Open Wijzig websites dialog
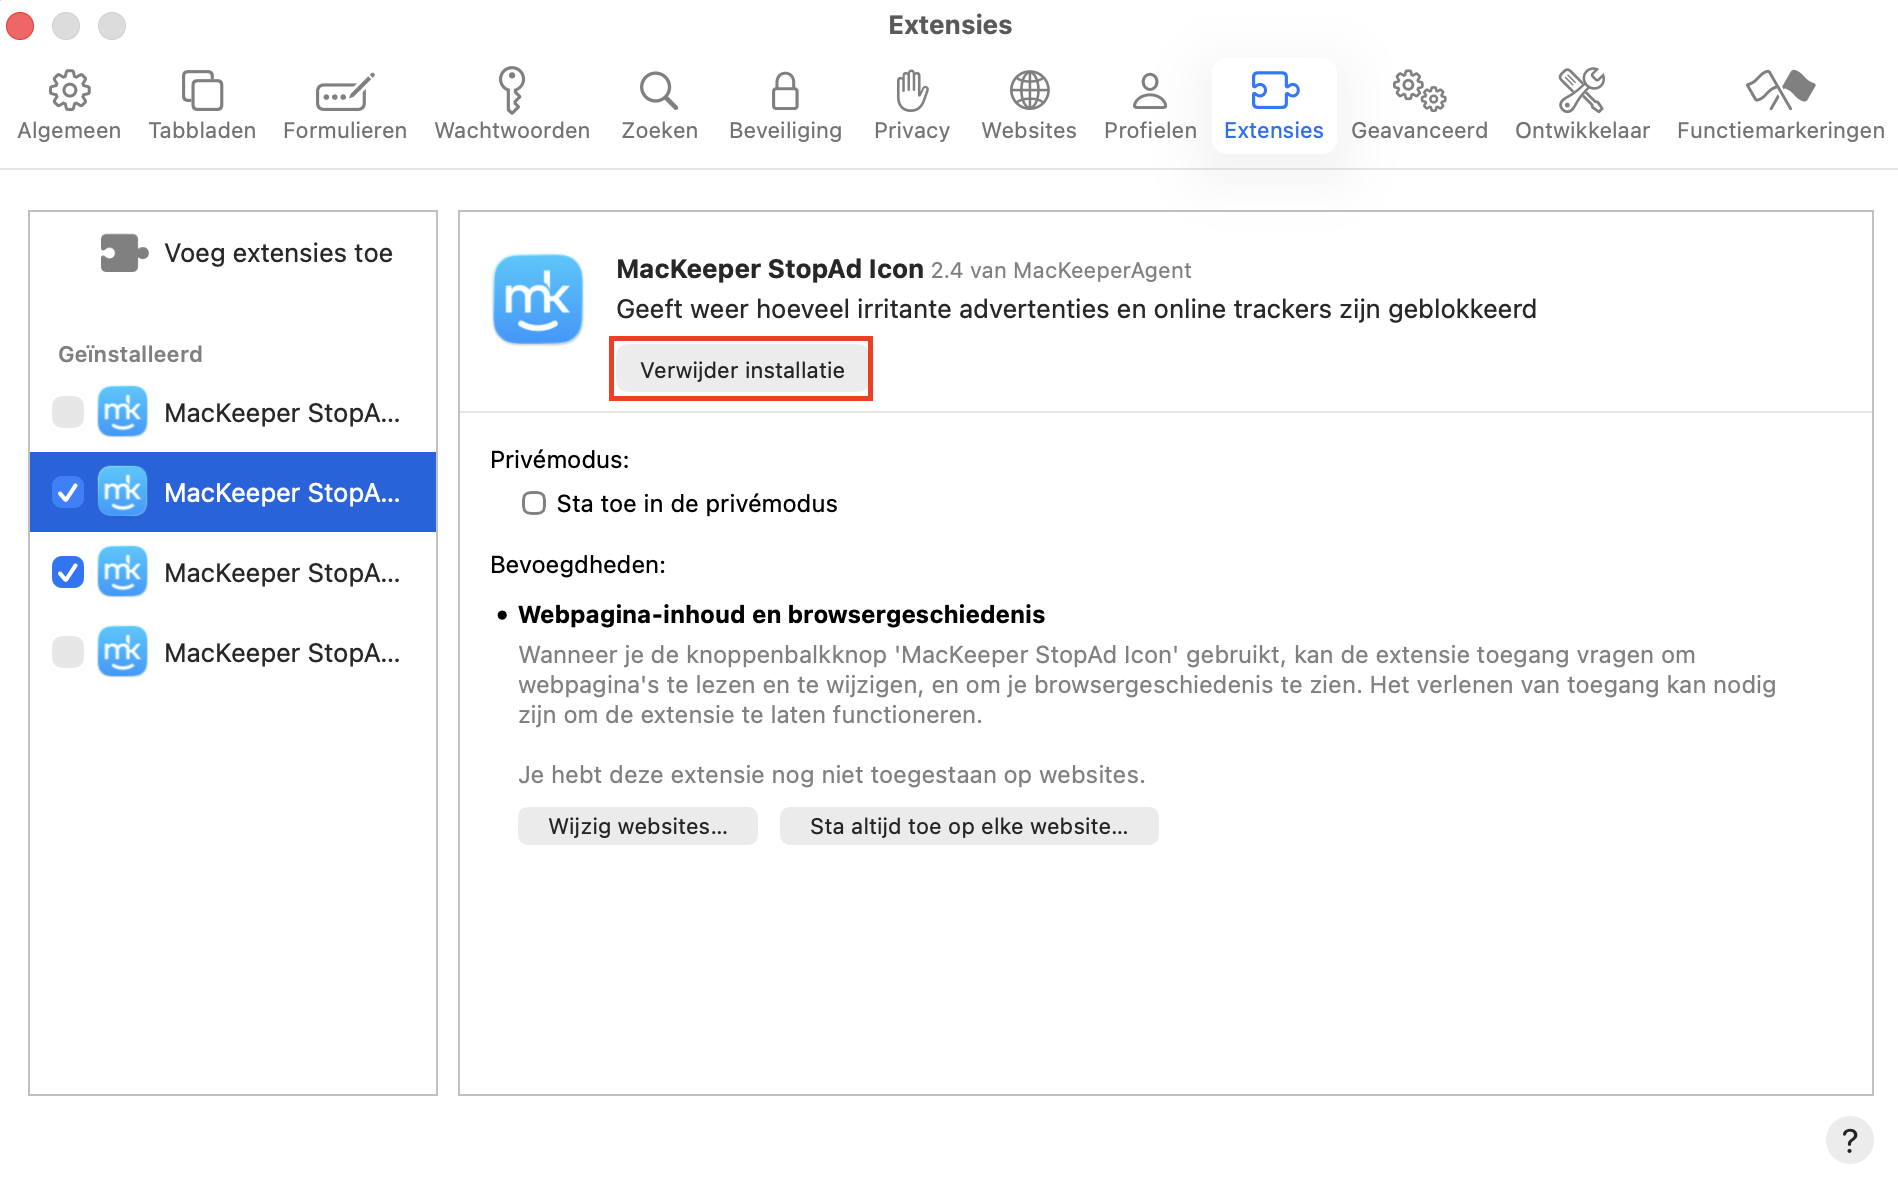Image resolution: width=1898 pixels, height=1184 pixels. (637, 826)
